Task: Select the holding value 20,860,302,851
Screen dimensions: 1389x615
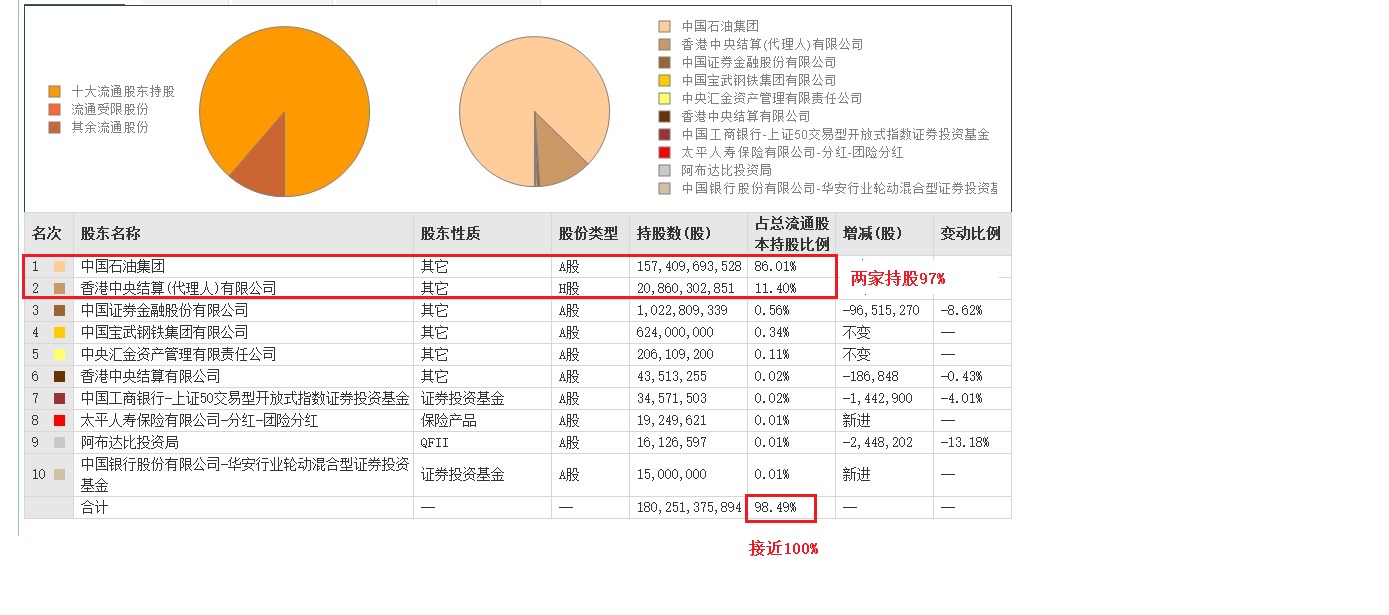Action: [686, 288]
